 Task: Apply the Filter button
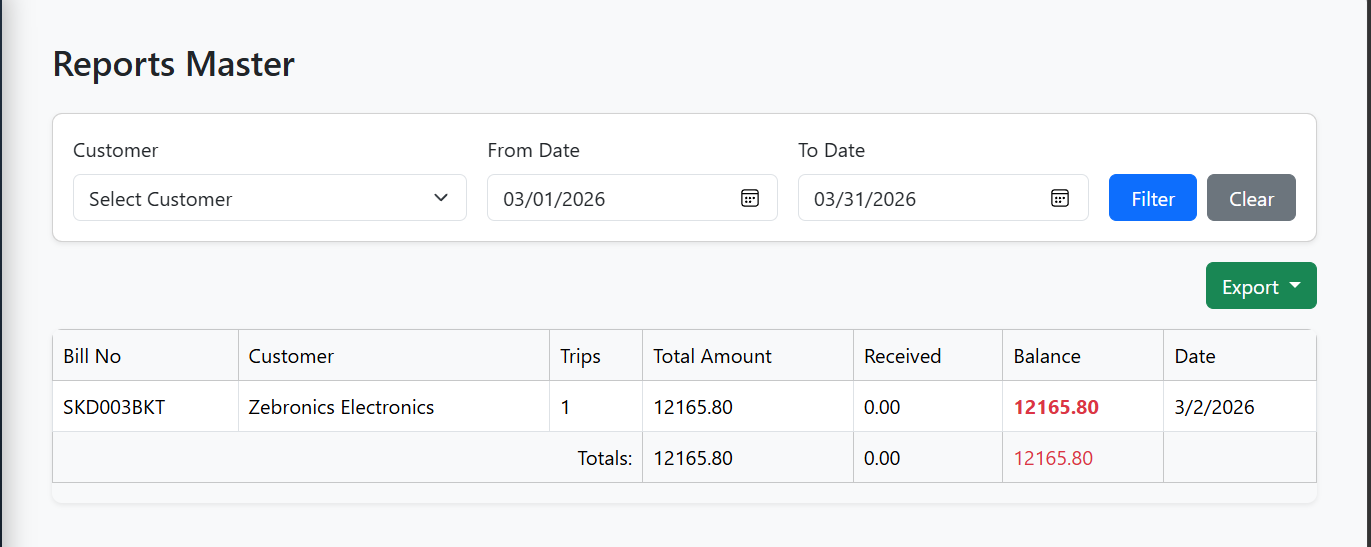point(1153,198)
